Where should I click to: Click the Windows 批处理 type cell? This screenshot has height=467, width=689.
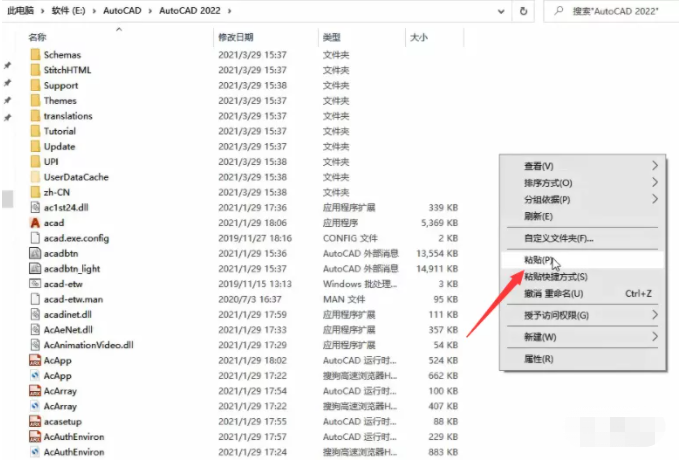pos(360,284)
